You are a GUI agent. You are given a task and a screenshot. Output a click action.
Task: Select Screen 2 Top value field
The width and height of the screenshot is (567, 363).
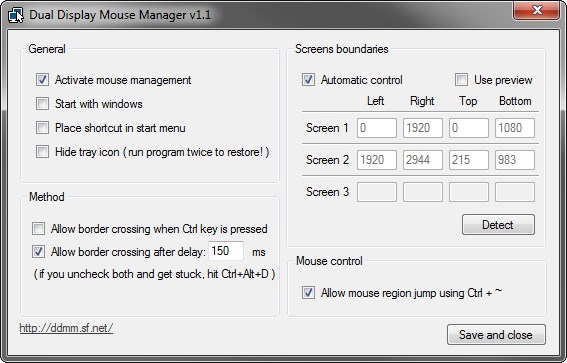point(469,160)
